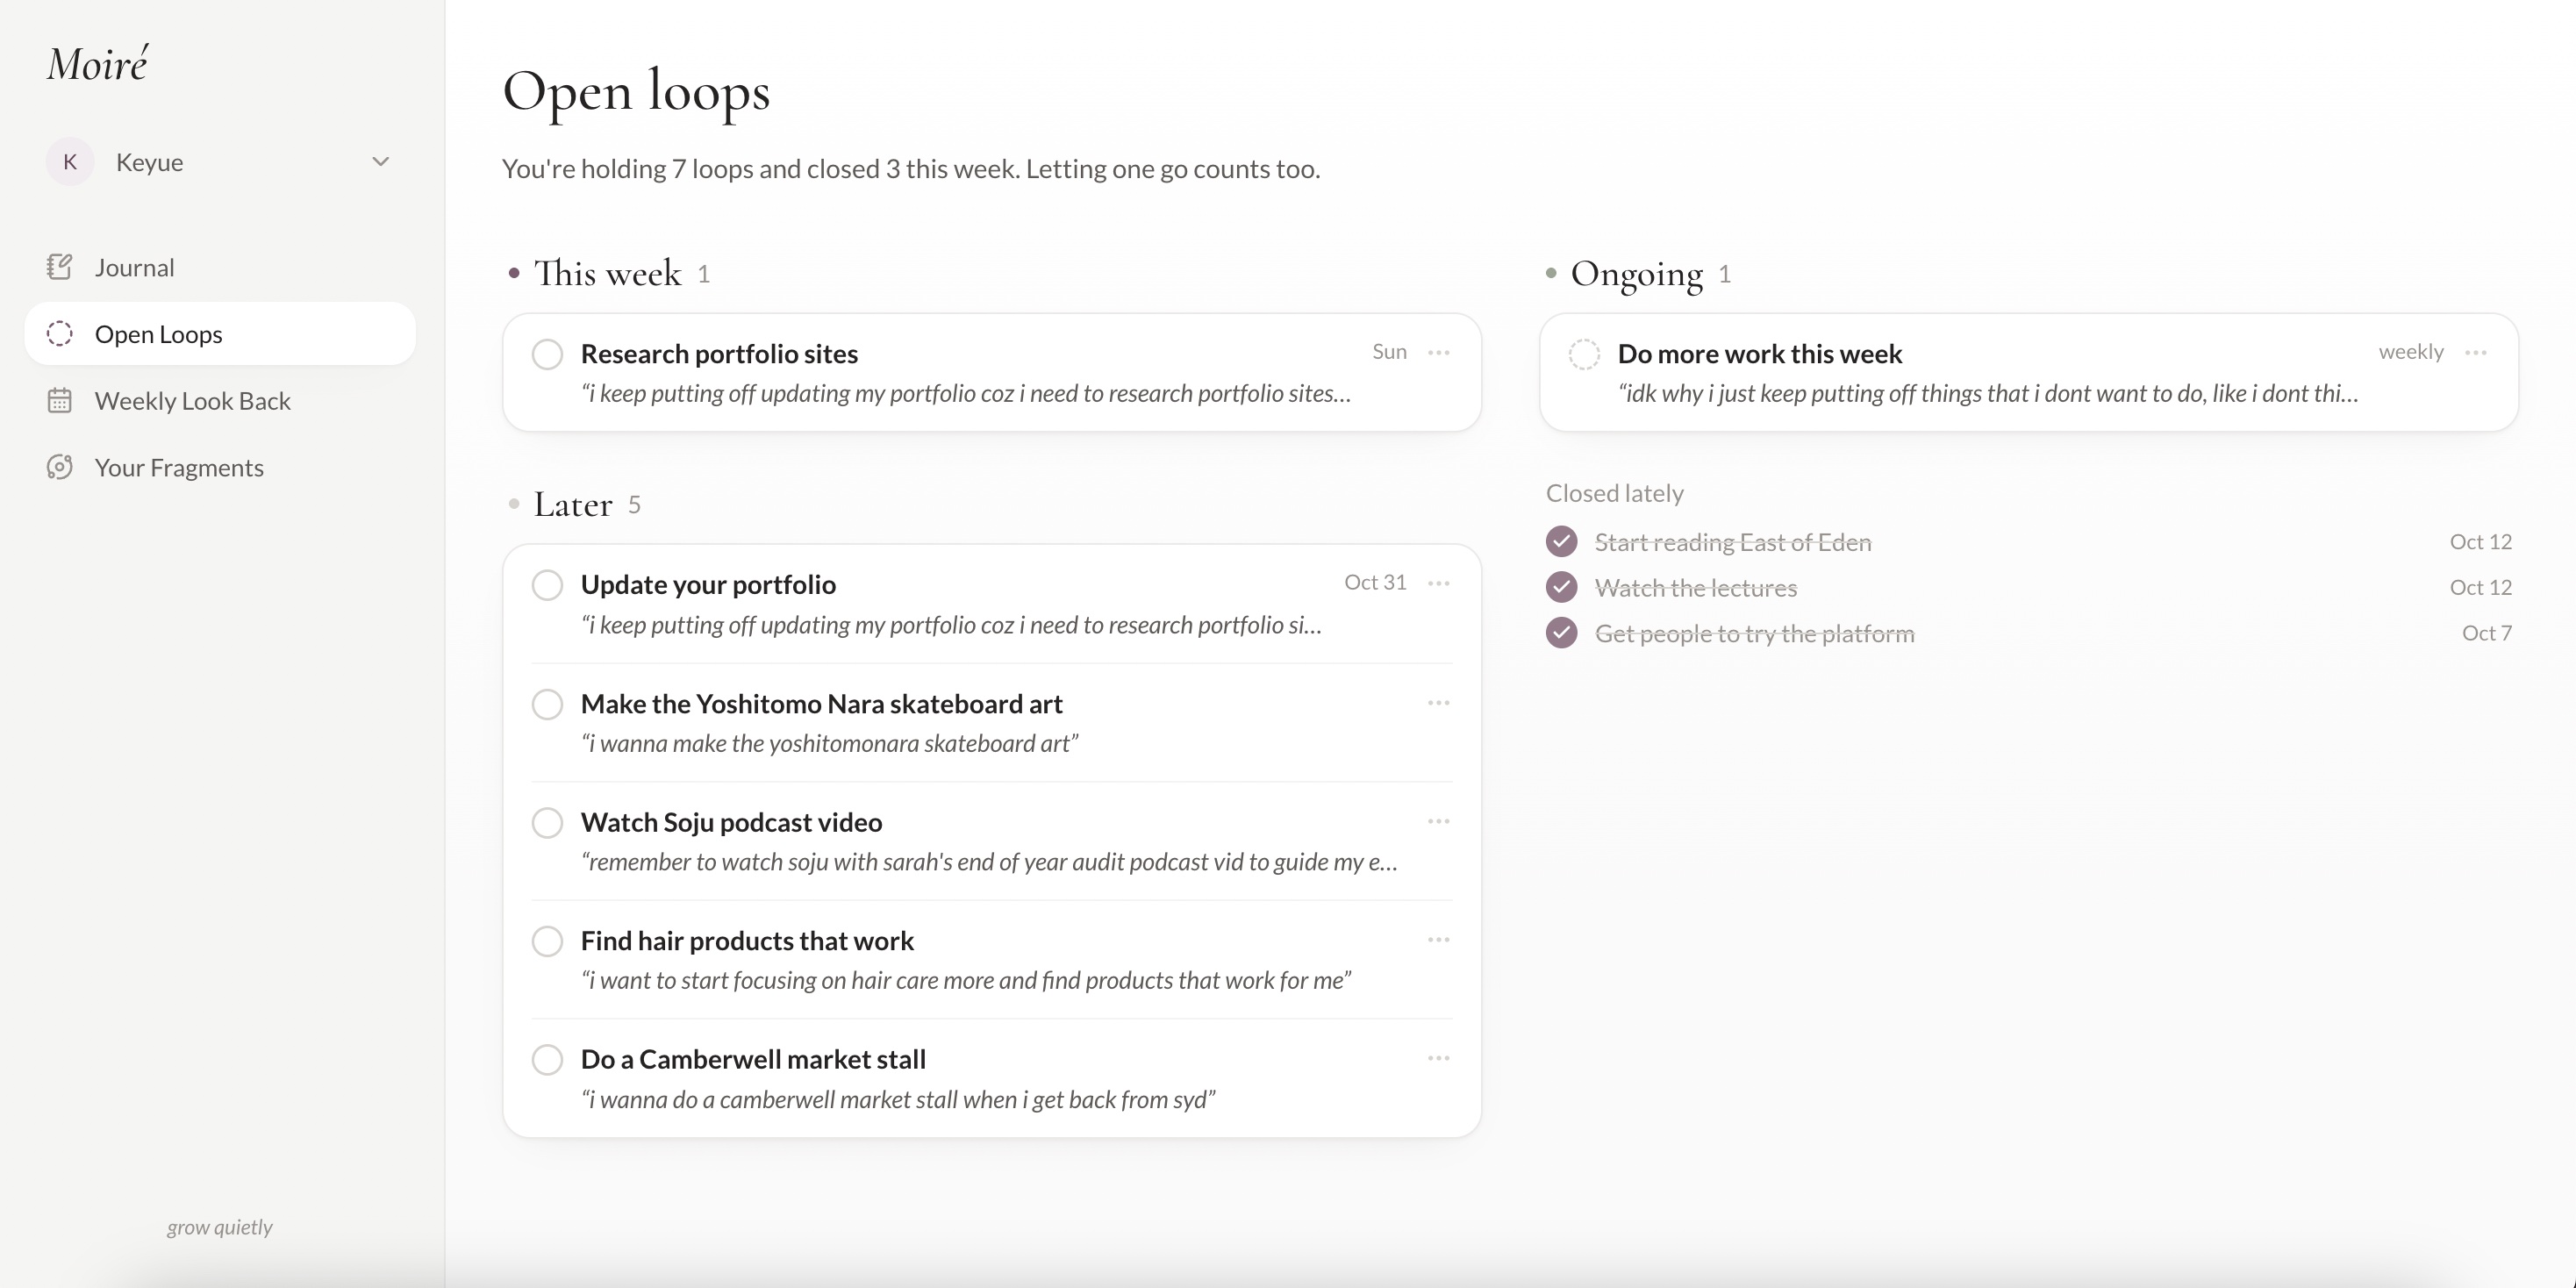Screen dimensions: 2576x1288
Task: Open the more options for Research portfolio sites
Action: pos(1438,352)
